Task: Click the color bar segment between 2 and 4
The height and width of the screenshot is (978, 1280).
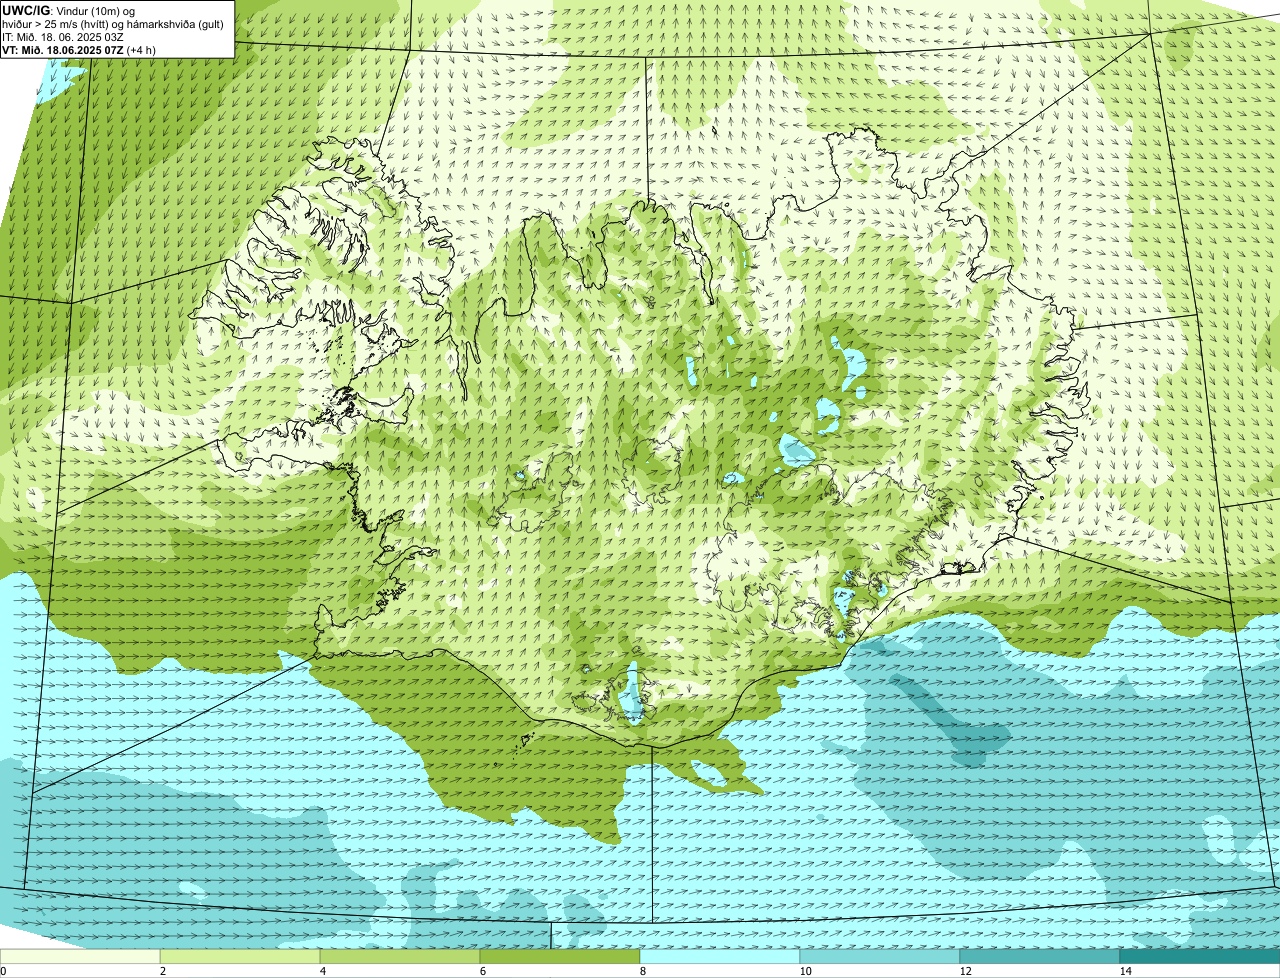Action: coord(240,956)
